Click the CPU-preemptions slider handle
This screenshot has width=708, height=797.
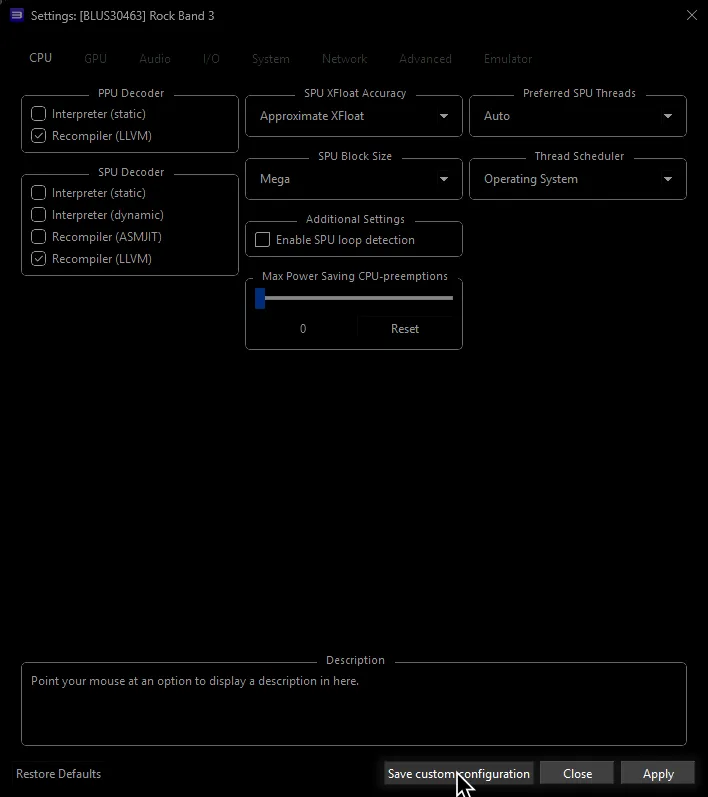tap(260, 298)
